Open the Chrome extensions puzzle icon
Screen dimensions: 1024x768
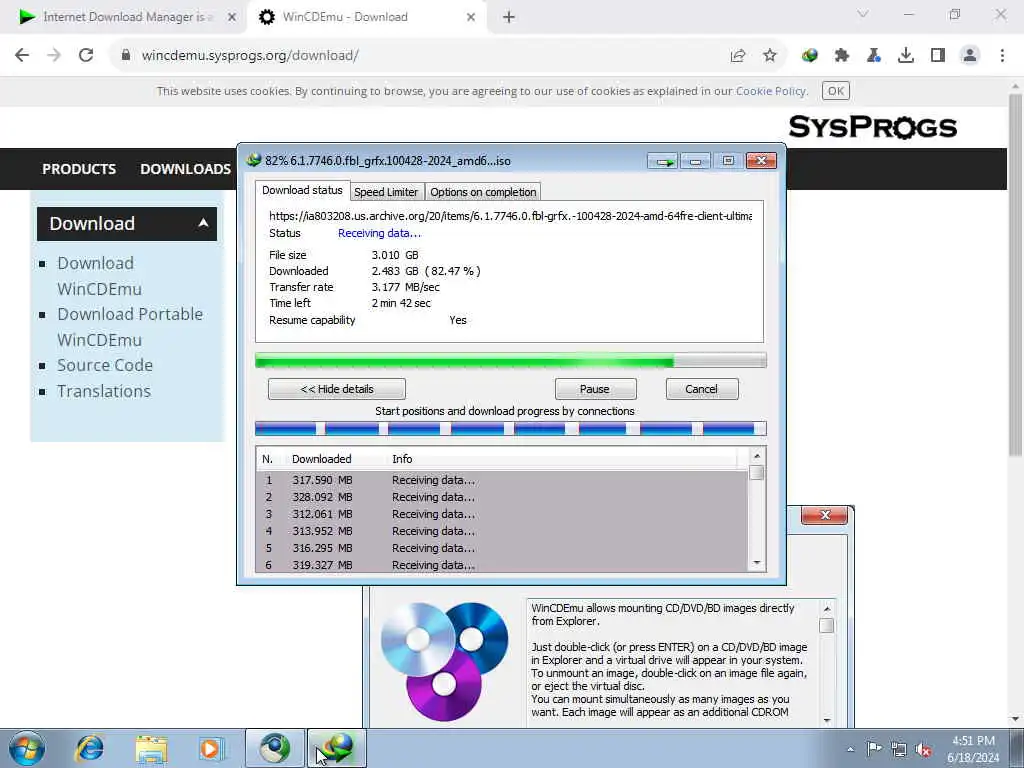coord(842,56)
